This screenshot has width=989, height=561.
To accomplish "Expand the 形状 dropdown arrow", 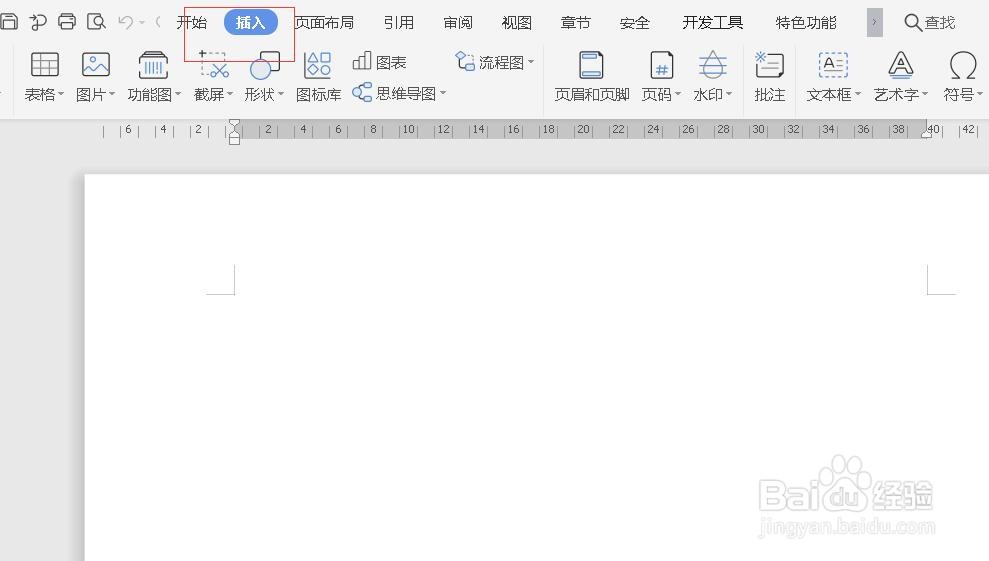I will coord(281,94).
